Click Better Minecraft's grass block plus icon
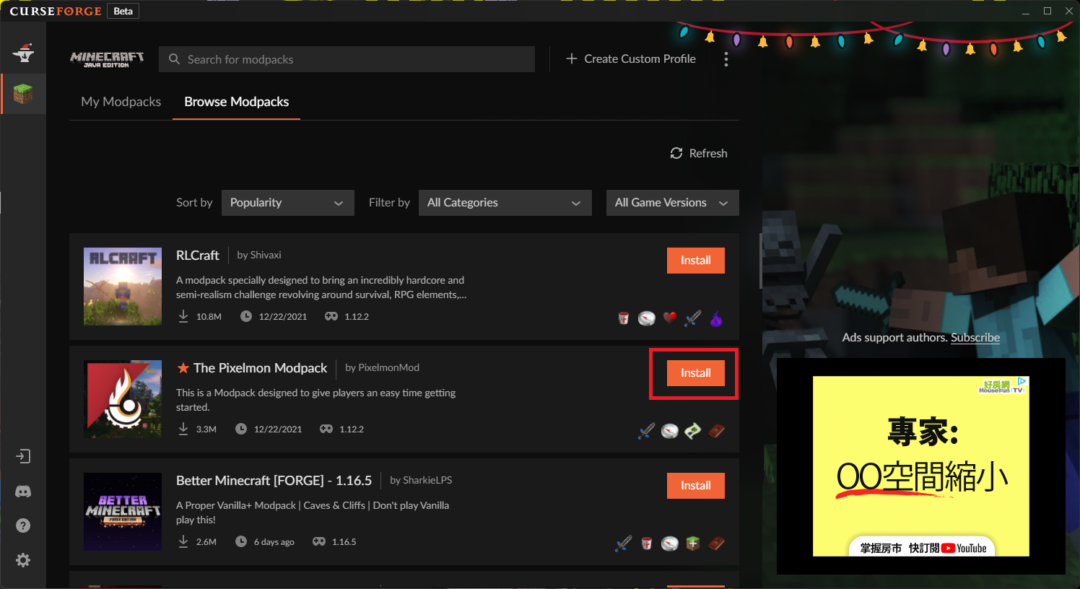The height and width of the screenshot is (589, 1080). point(693,544)
